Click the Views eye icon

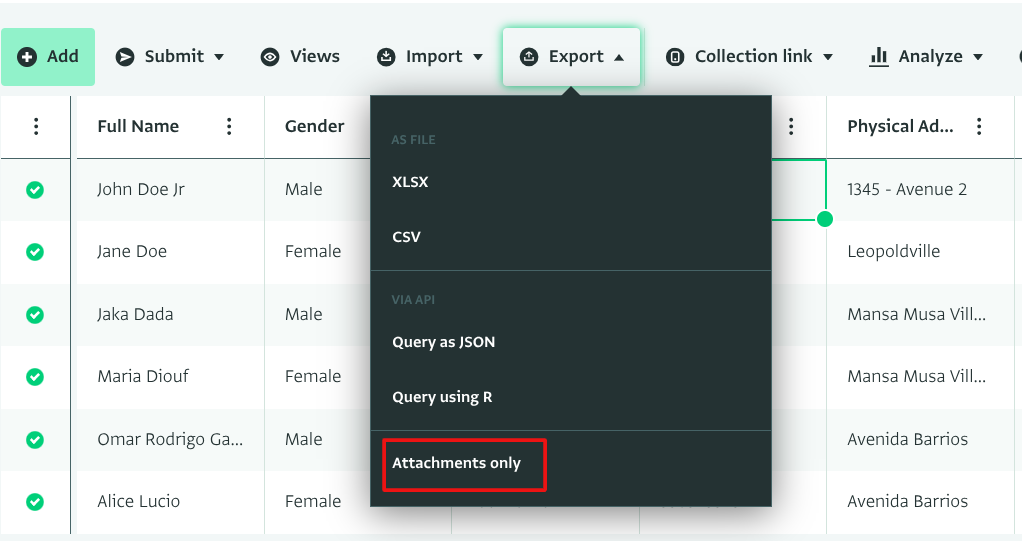[270, 57]
